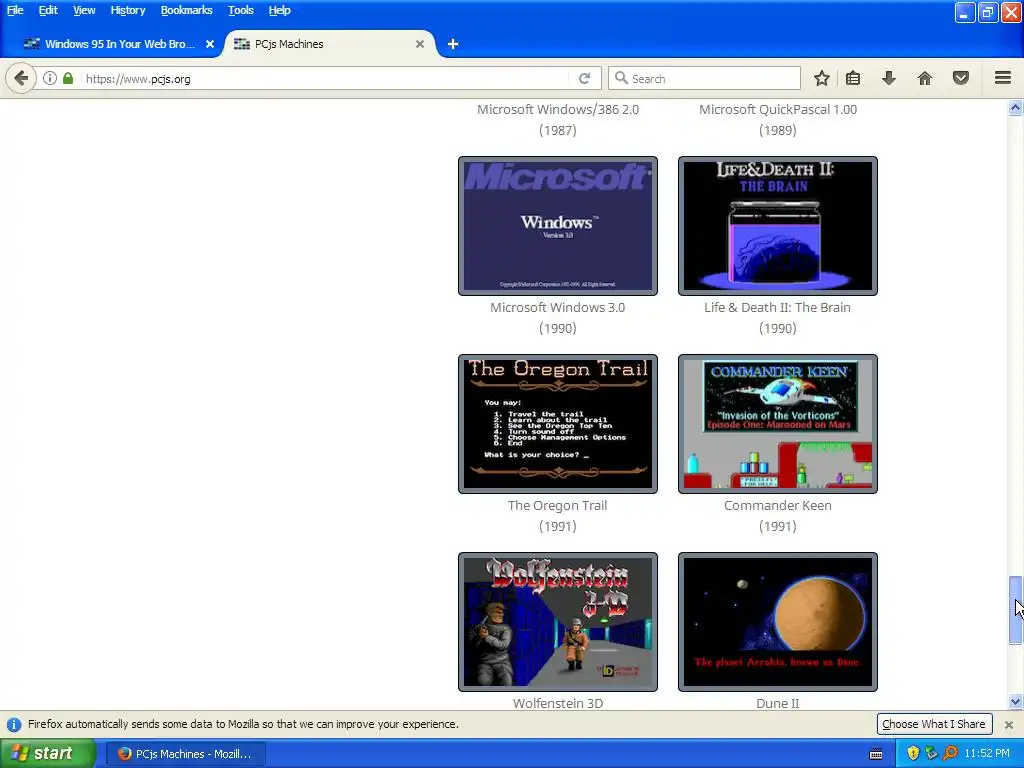Show bookmarks list icon in toolbar
Image resolution: width=1024 pixels, height=768 pixels.
coord(853,78)
